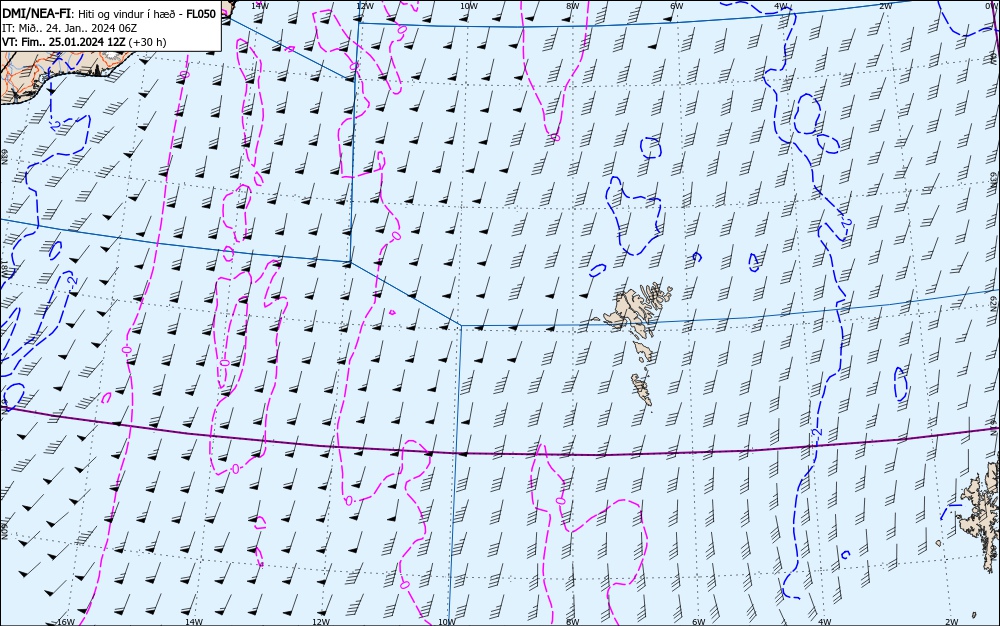The width and height of the screenshot is (1000, 626).
Task: Click the (+30 h) forecast offset text
Action: [147, 42]
